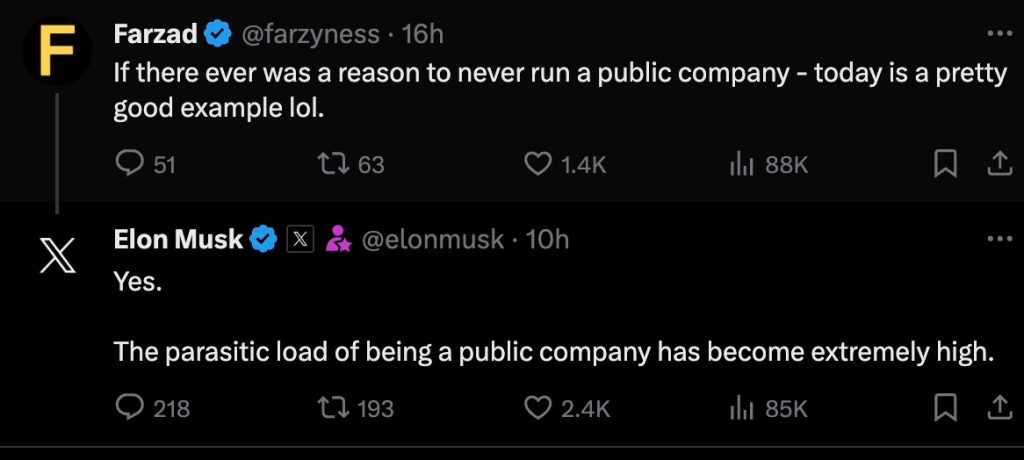Click the X affiliation badge beside Elon Musk
Viewport: 1024px width, 460px height.
(301, 240)
